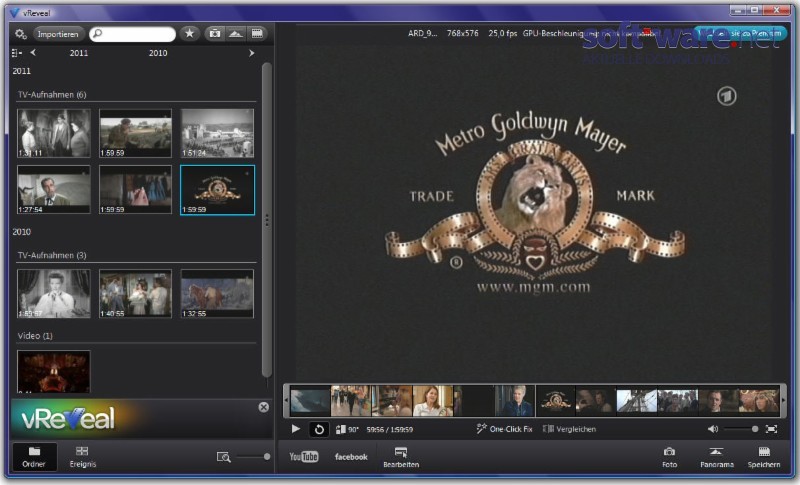800x485 pixels.
Task: Click Vergleichen to compare
Action: point(569,429)
